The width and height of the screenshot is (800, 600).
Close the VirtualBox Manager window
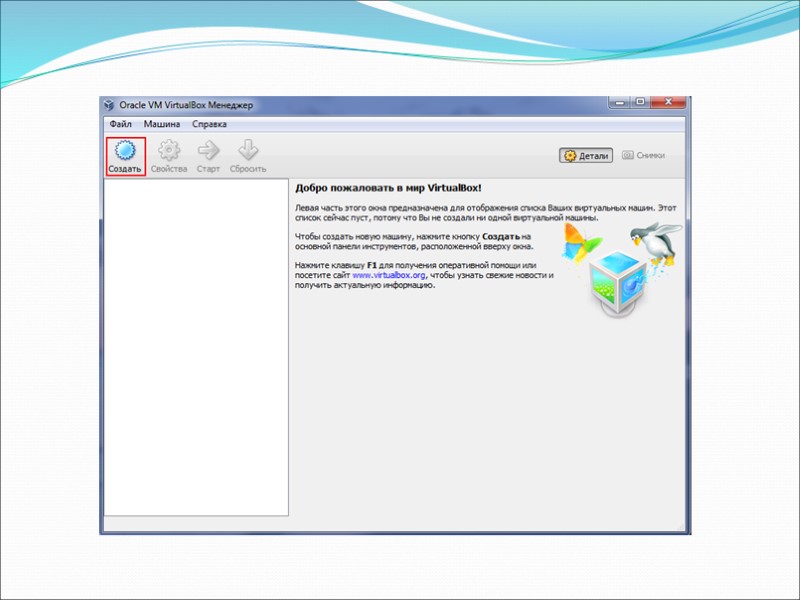pyautogui.click(x=668, y=102)
